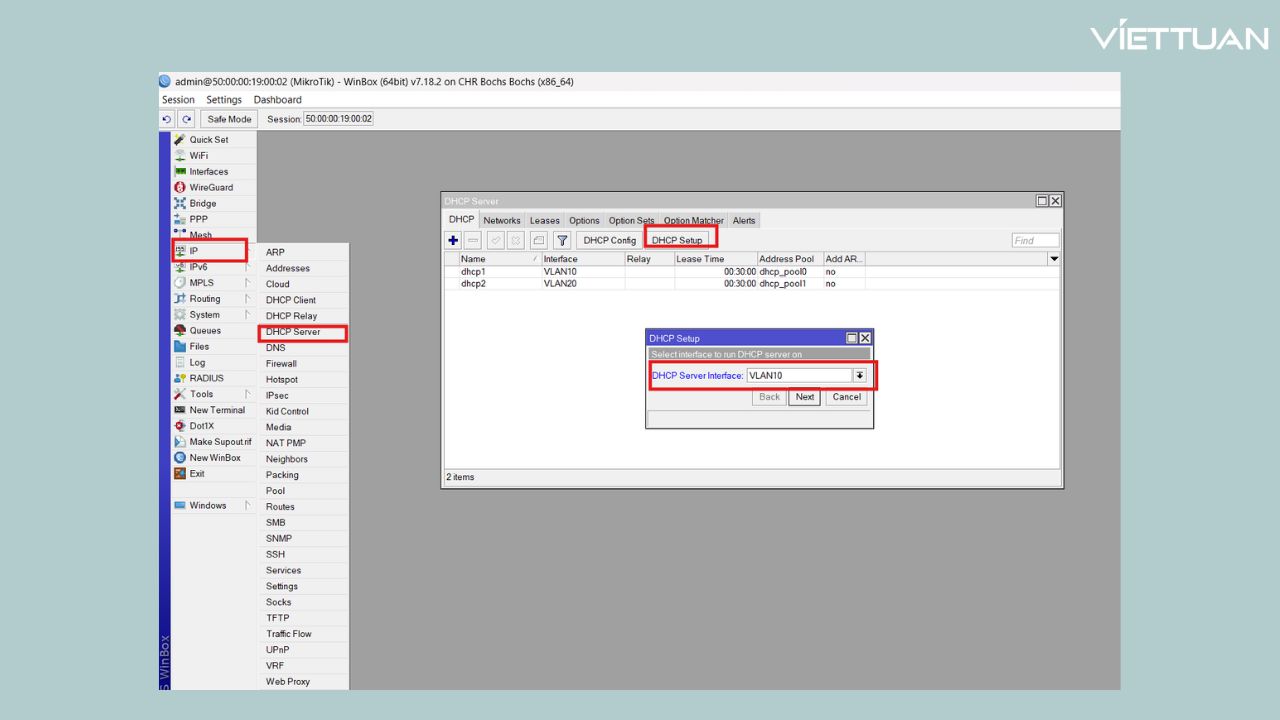Open DHCP Server Interface dropdown arrow
Screen dimensions: 1280x720
tap(859, 376)
